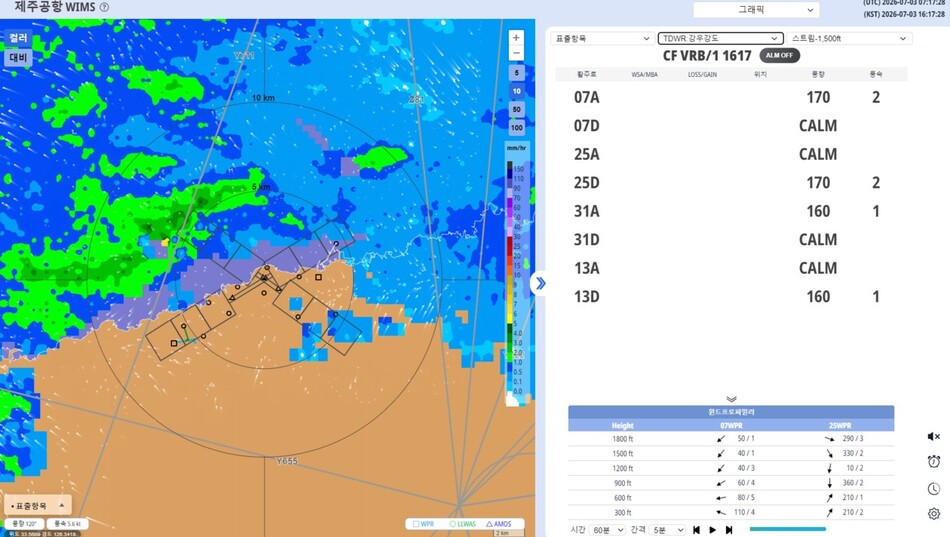Play the radar animation
The width and height of the screenshot is (950, 537).
tap(712, 530)
